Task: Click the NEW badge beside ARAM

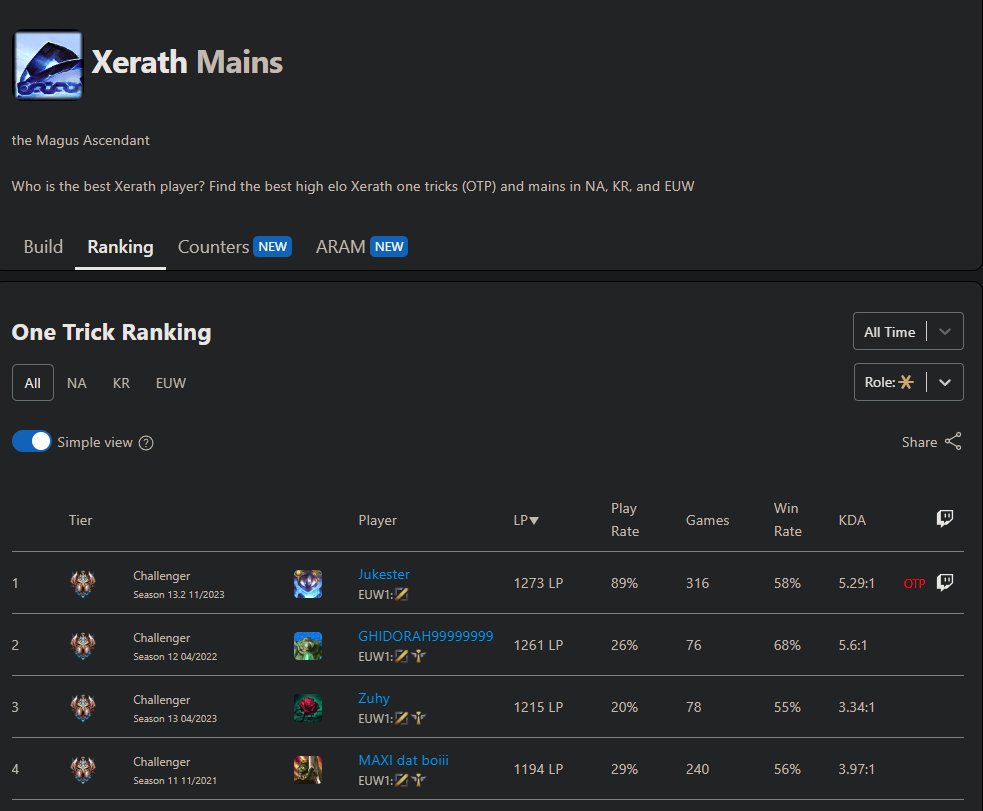Action: 389,246
